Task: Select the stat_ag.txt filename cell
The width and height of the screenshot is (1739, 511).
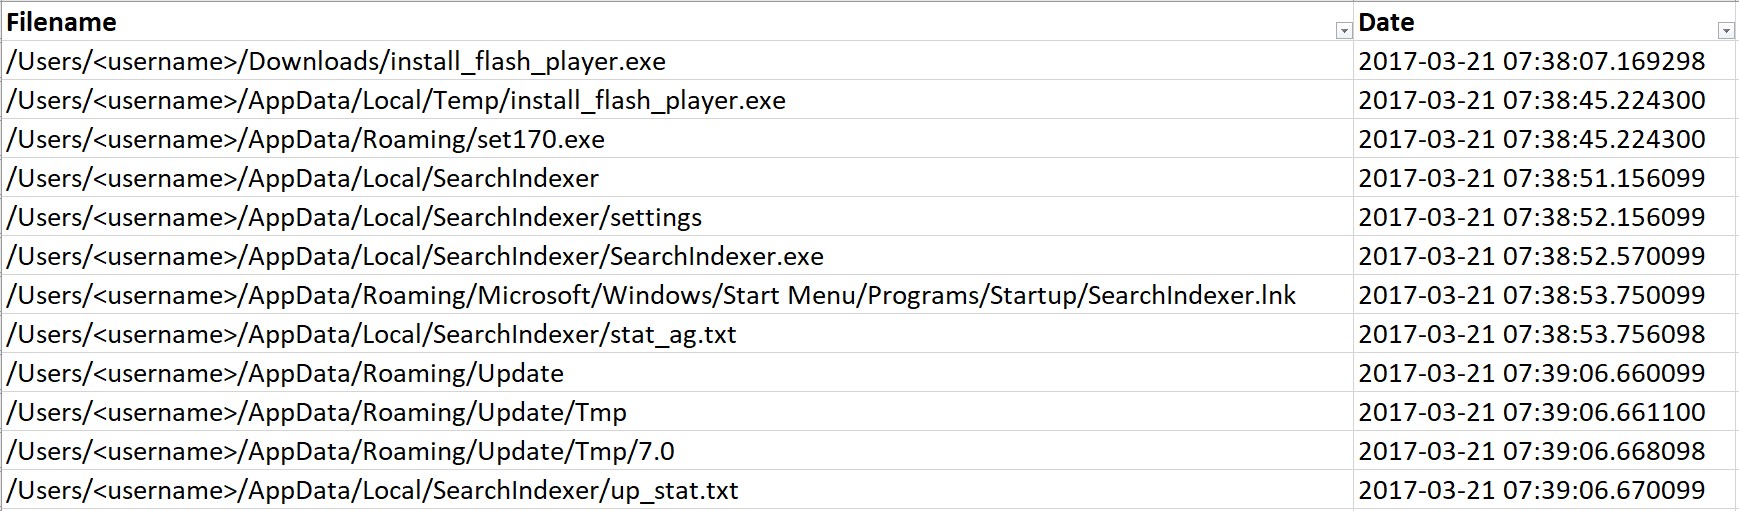Action: (371, 334)
